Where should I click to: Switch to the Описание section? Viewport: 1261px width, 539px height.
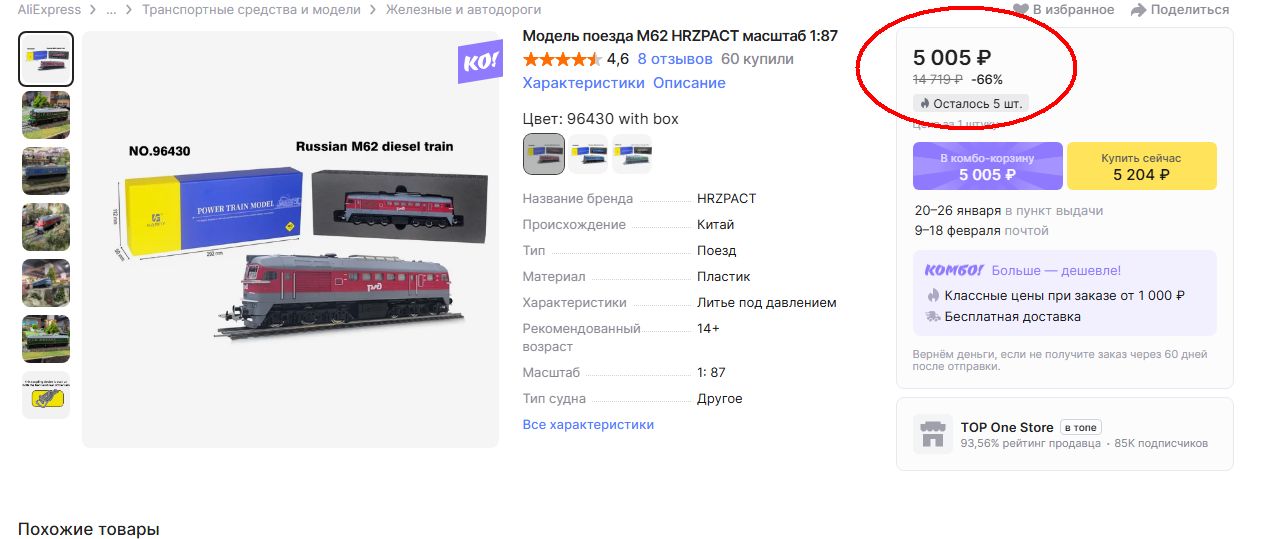point(689,83)
